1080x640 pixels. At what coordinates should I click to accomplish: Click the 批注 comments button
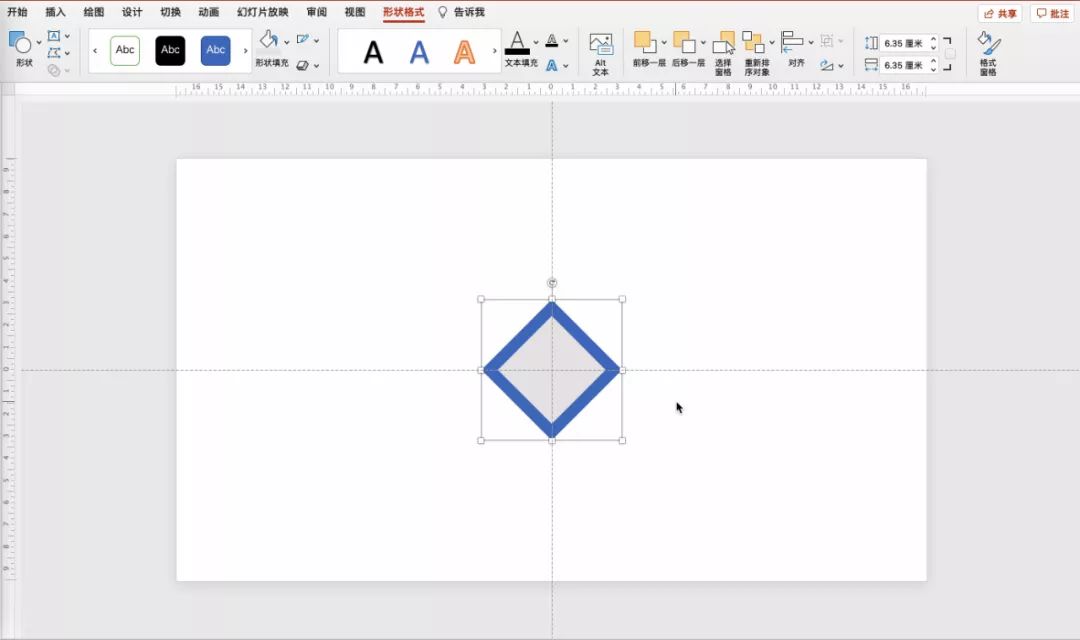tap(1052, 13)
